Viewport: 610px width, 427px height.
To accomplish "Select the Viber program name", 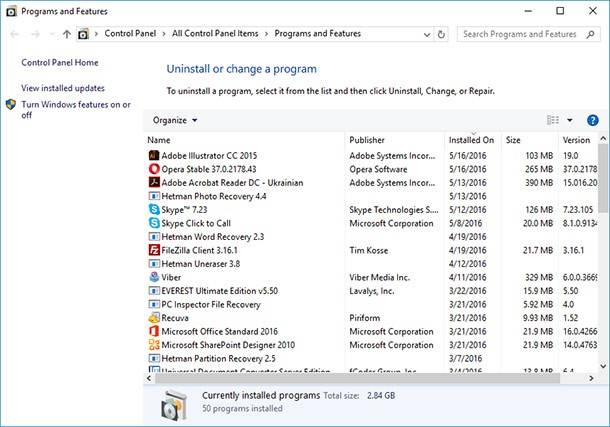I will [171, 277].
